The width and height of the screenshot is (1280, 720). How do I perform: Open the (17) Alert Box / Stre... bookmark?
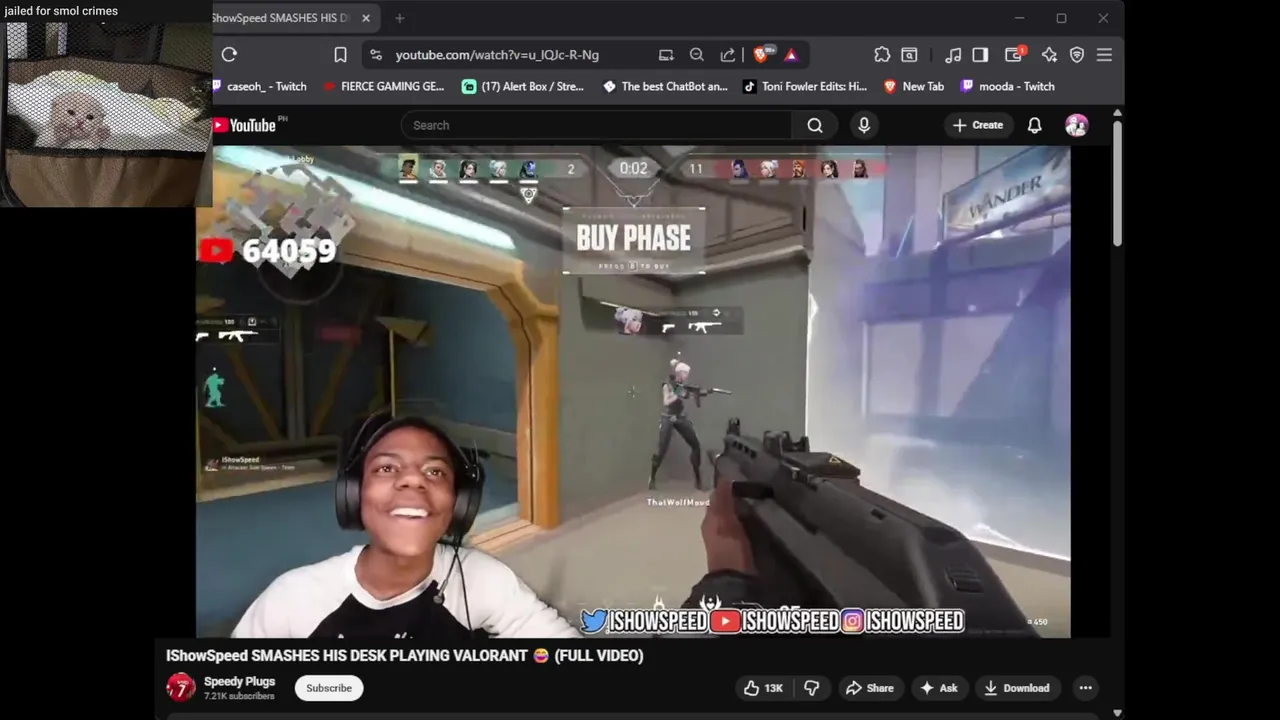click(523, 86)
